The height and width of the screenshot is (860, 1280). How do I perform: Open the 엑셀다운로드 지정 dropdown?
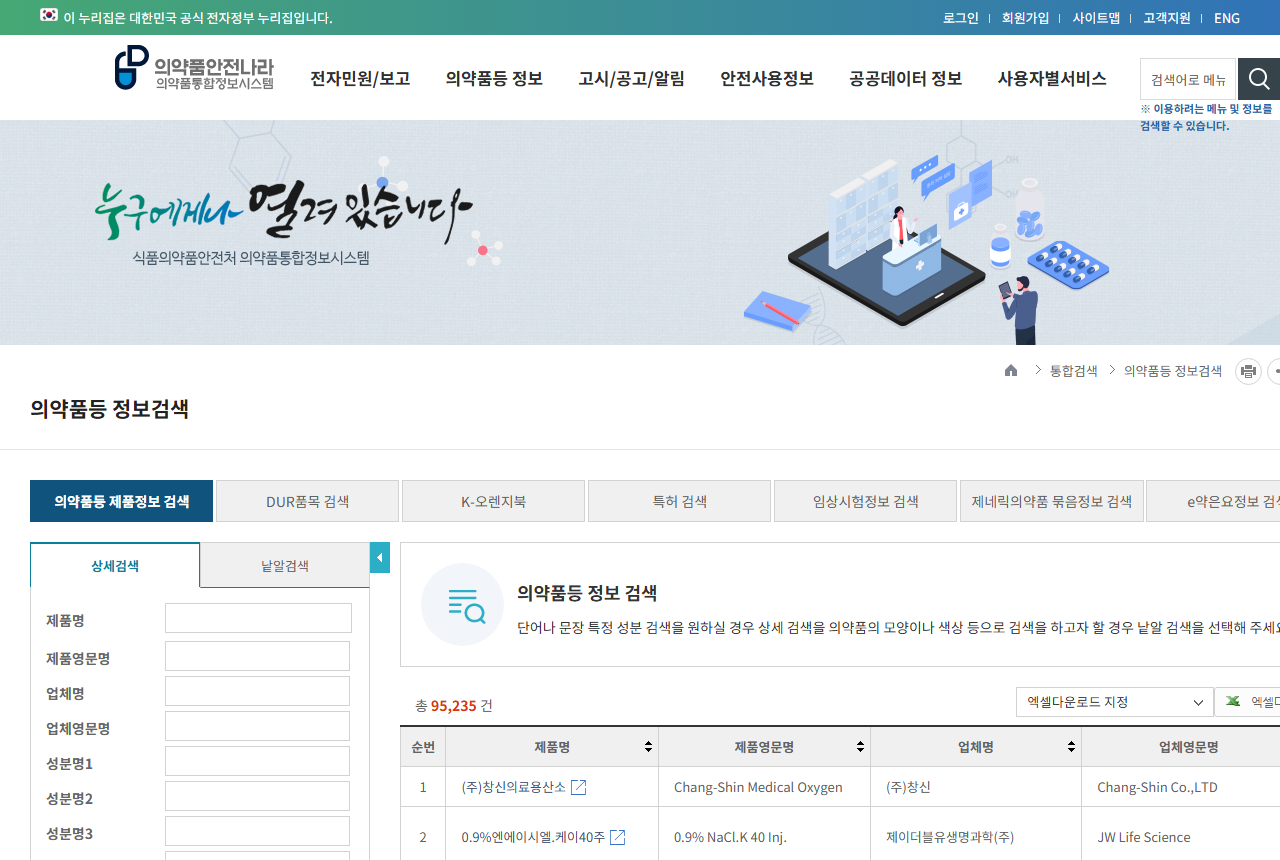click(x=1115, y=702)
